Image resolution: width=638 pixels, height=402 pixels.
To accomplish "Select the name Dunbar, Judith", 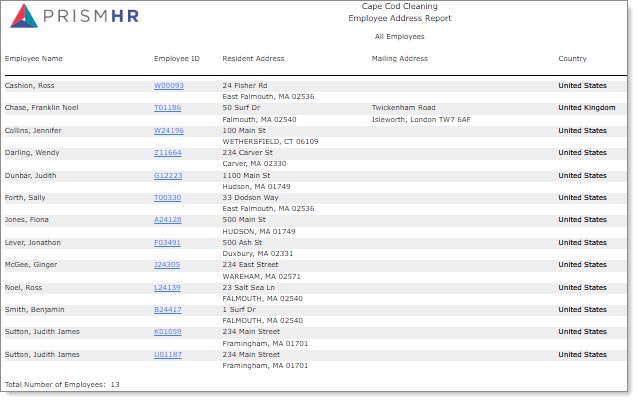I will tap(31, 176).
